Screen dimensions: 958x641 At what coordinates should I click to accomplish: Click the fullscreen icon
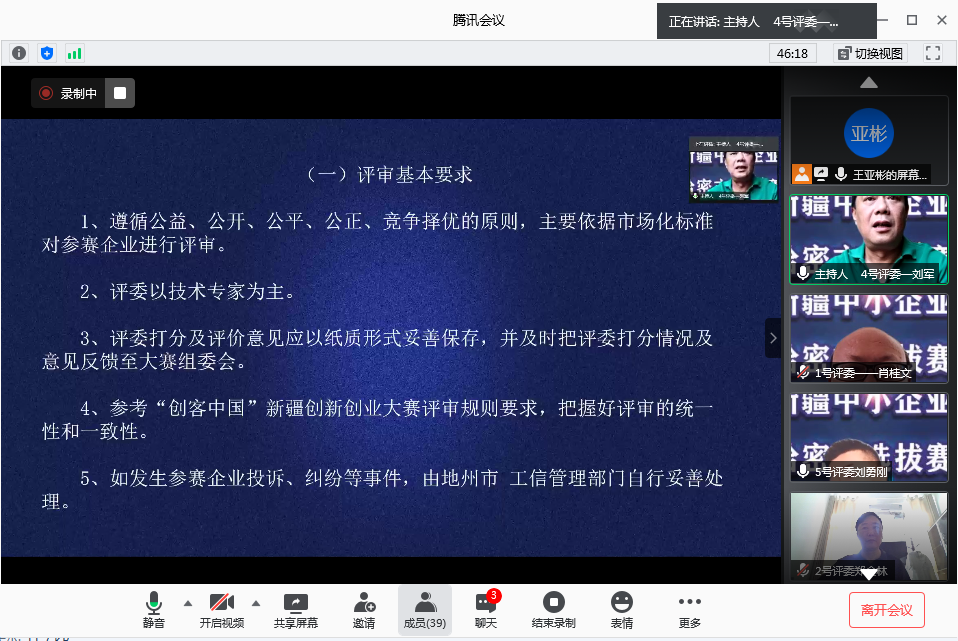932,53
